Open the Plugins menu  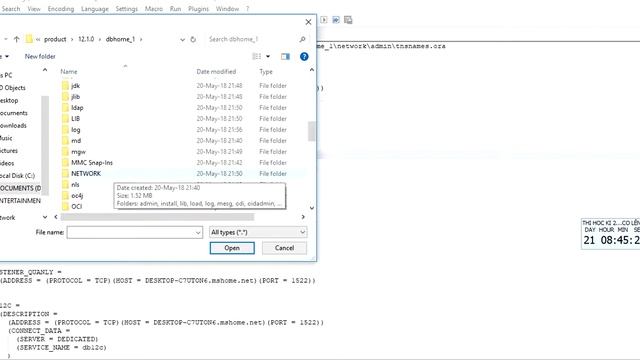point(198,9)
